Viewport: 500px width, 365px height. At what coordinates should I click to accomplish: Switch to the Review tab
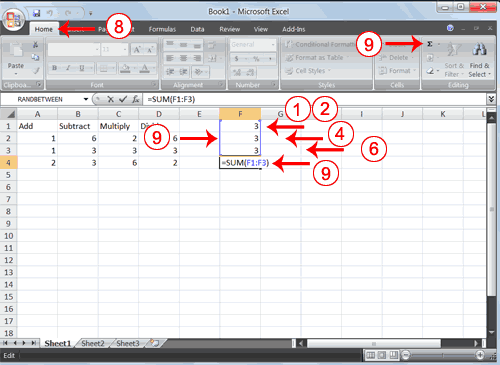pos(230,29)
